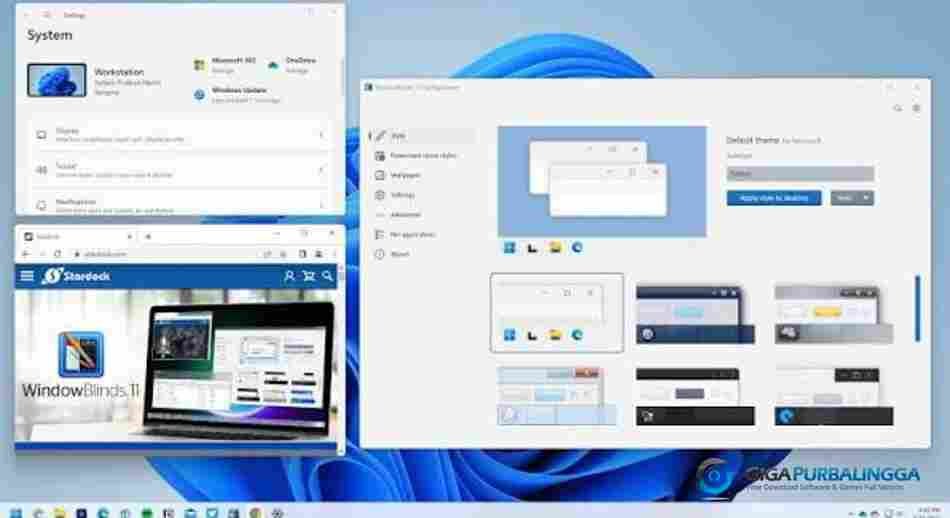Click the browser back button
The image size is (950, 518).
click(x=25, y=254)
